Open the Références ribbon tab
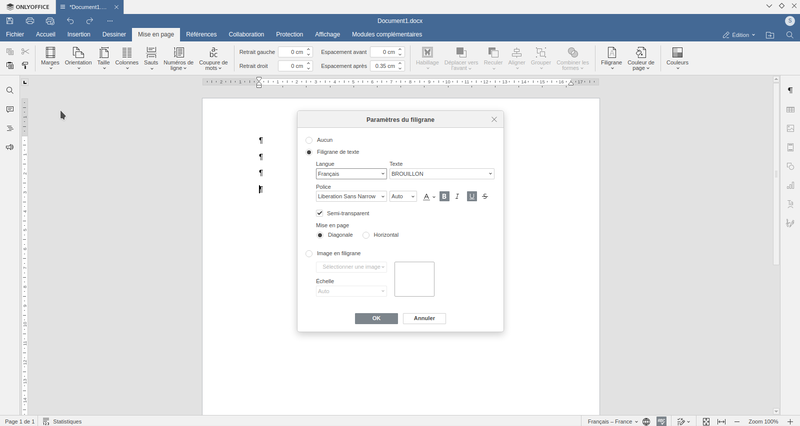 click(201, 34)
